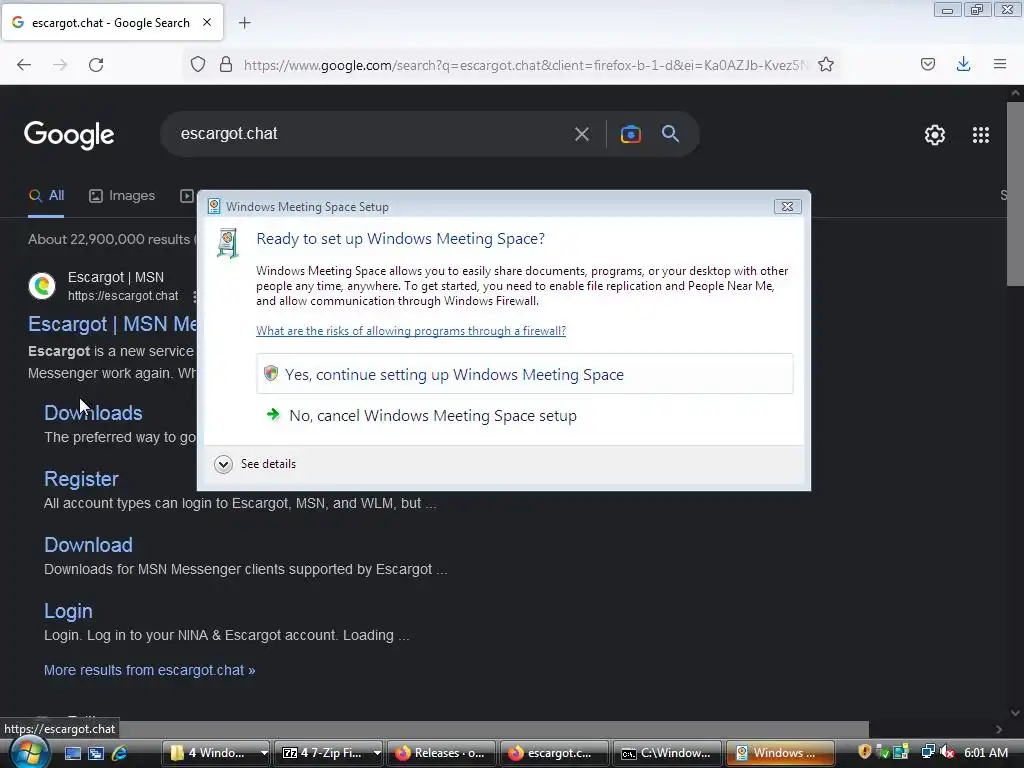Open the Firefox hamburger menu
This screenshot has height=768, width=1024.
[x=1000, y=64]
